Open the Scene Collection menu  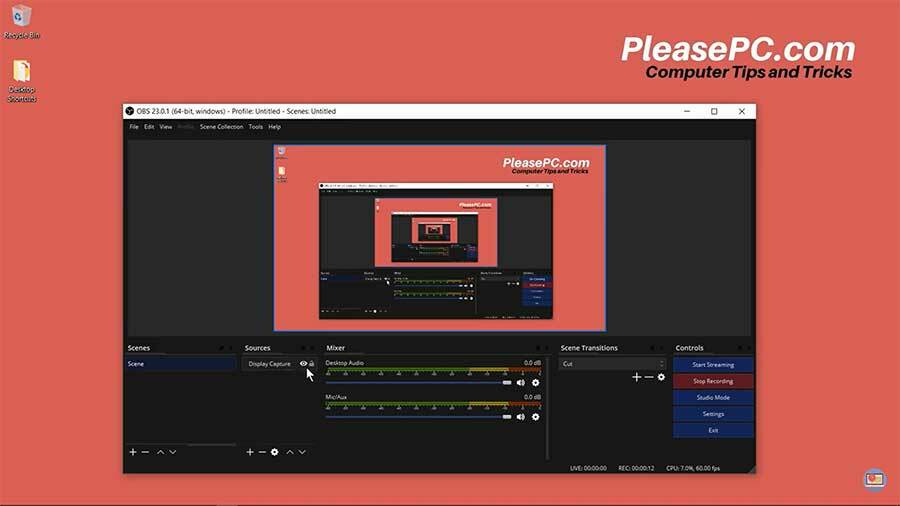pos(222,127)
